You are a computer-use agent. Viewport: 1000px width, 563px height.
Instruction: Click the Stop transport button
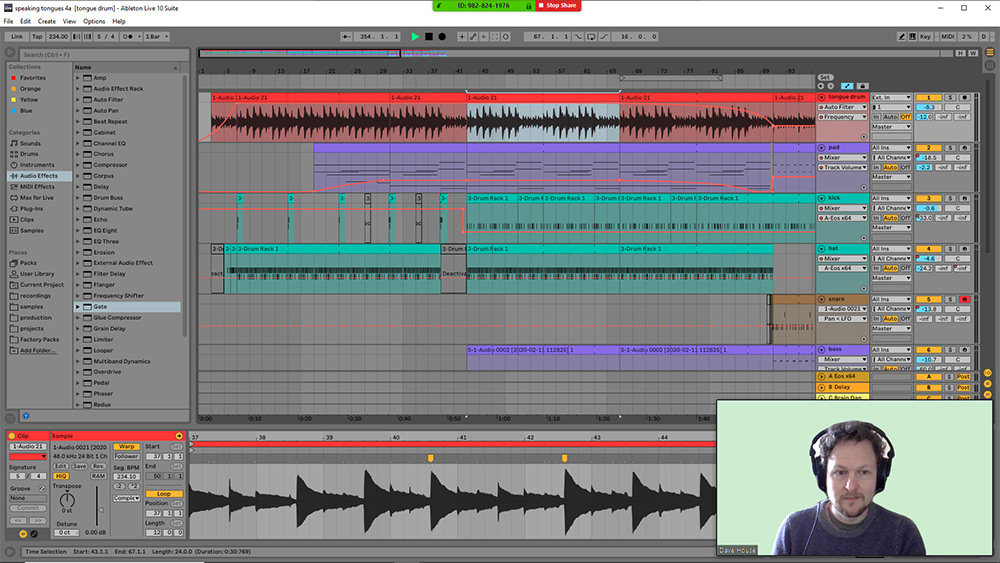429,36
